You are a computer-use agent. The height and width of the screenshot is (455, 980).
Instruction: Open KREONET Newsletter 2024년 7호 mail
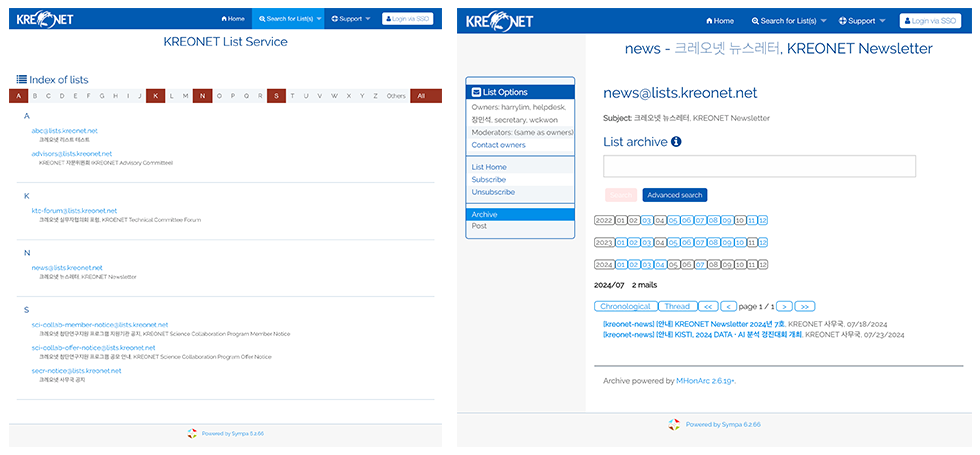[x=694, y=324]
